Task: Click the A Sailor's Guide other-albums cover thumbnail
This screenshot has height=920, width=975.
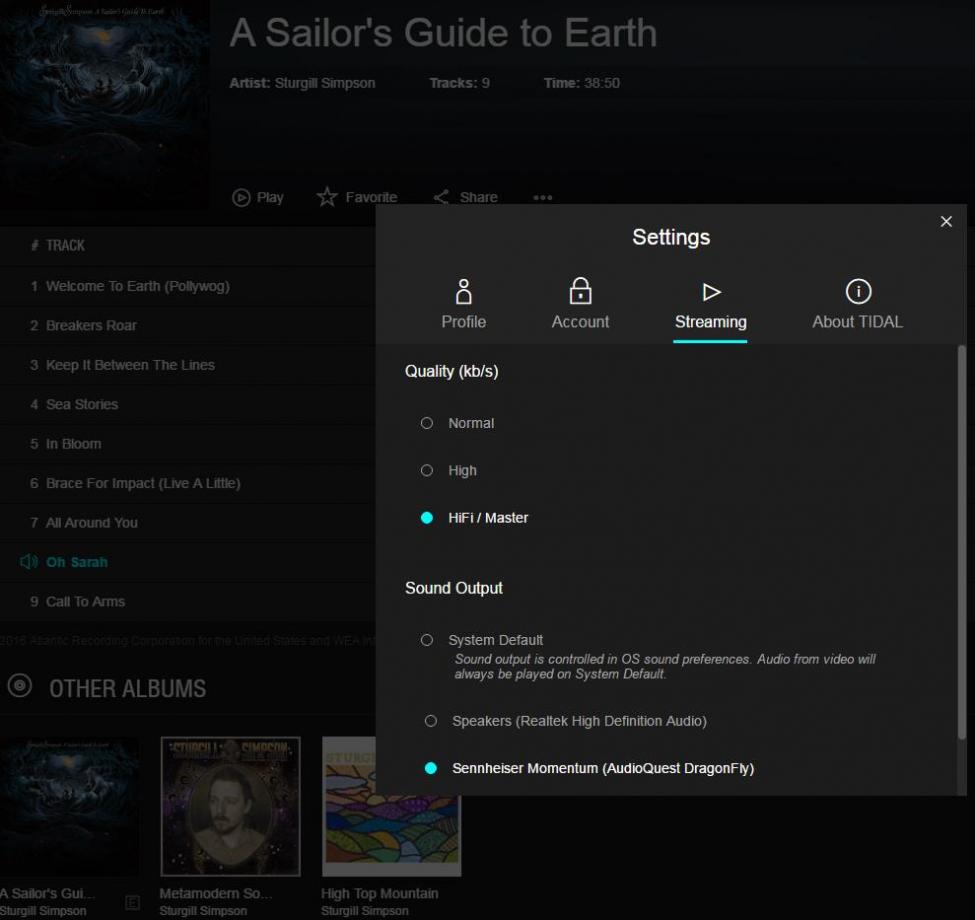Action: coord(69,806)
